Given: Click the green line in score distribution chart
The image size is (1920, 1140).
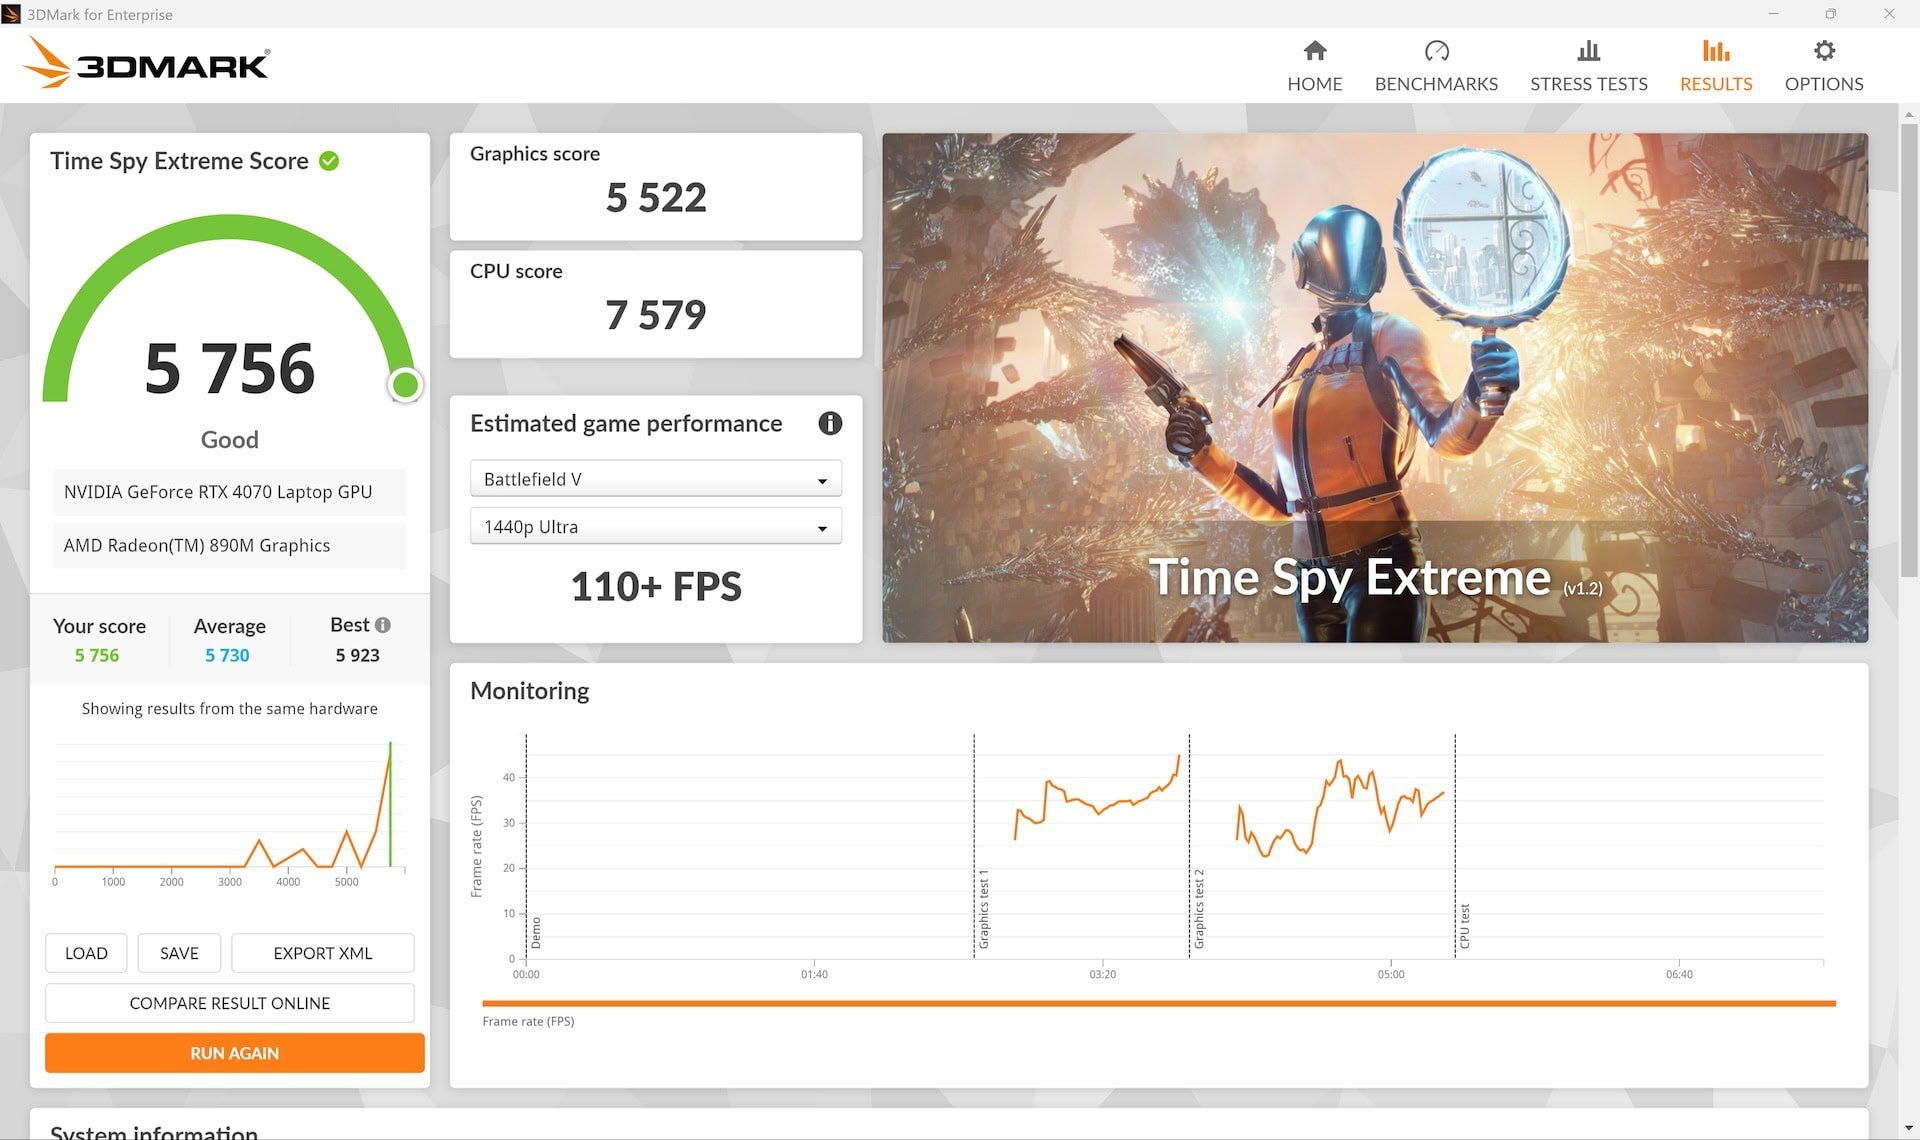Looking at the screenshot, I should click(x=390, y=804).
